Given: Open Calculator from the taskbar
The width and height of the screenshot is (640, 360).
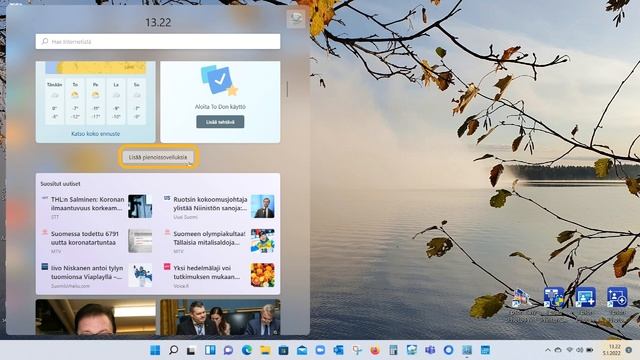Looking at the screenshot, I should tap(393, 350).
